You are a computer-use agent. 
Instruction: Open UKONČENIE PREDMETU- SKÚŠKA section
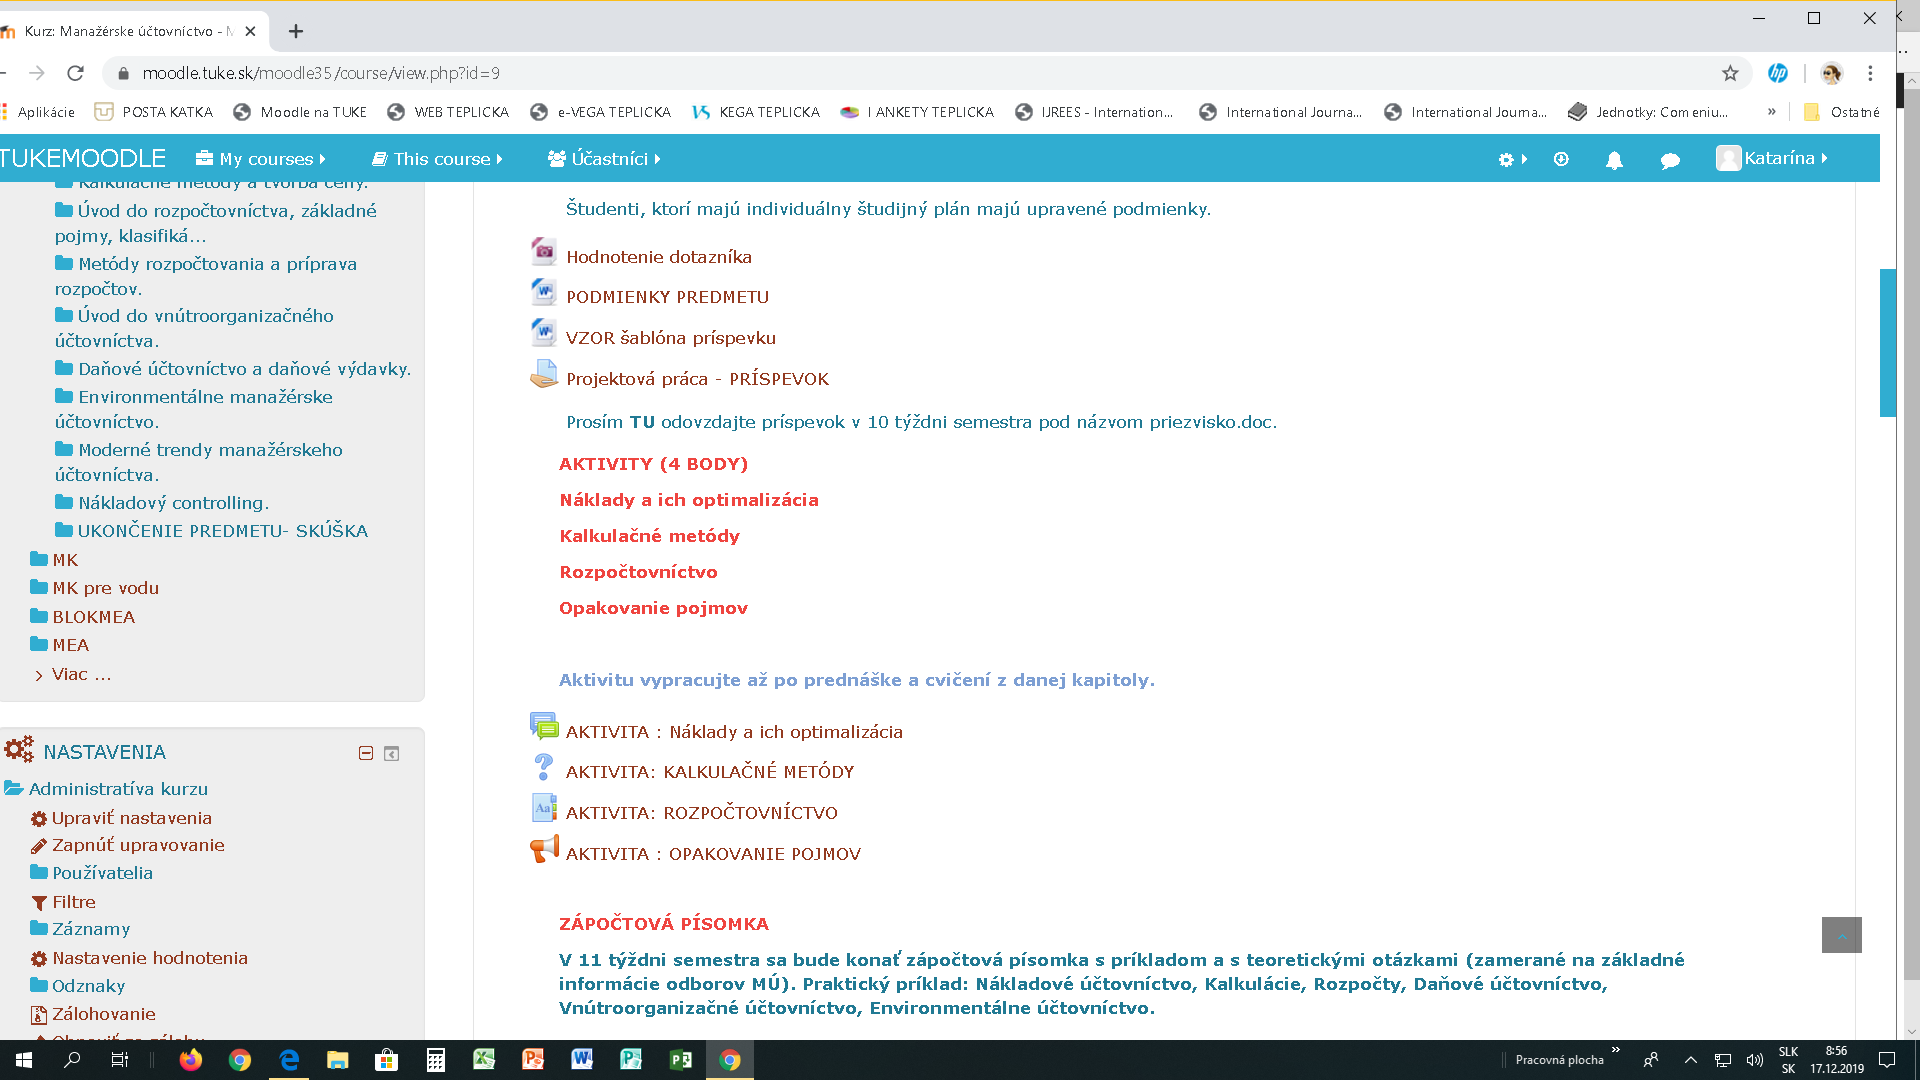[x=222, y=531]
